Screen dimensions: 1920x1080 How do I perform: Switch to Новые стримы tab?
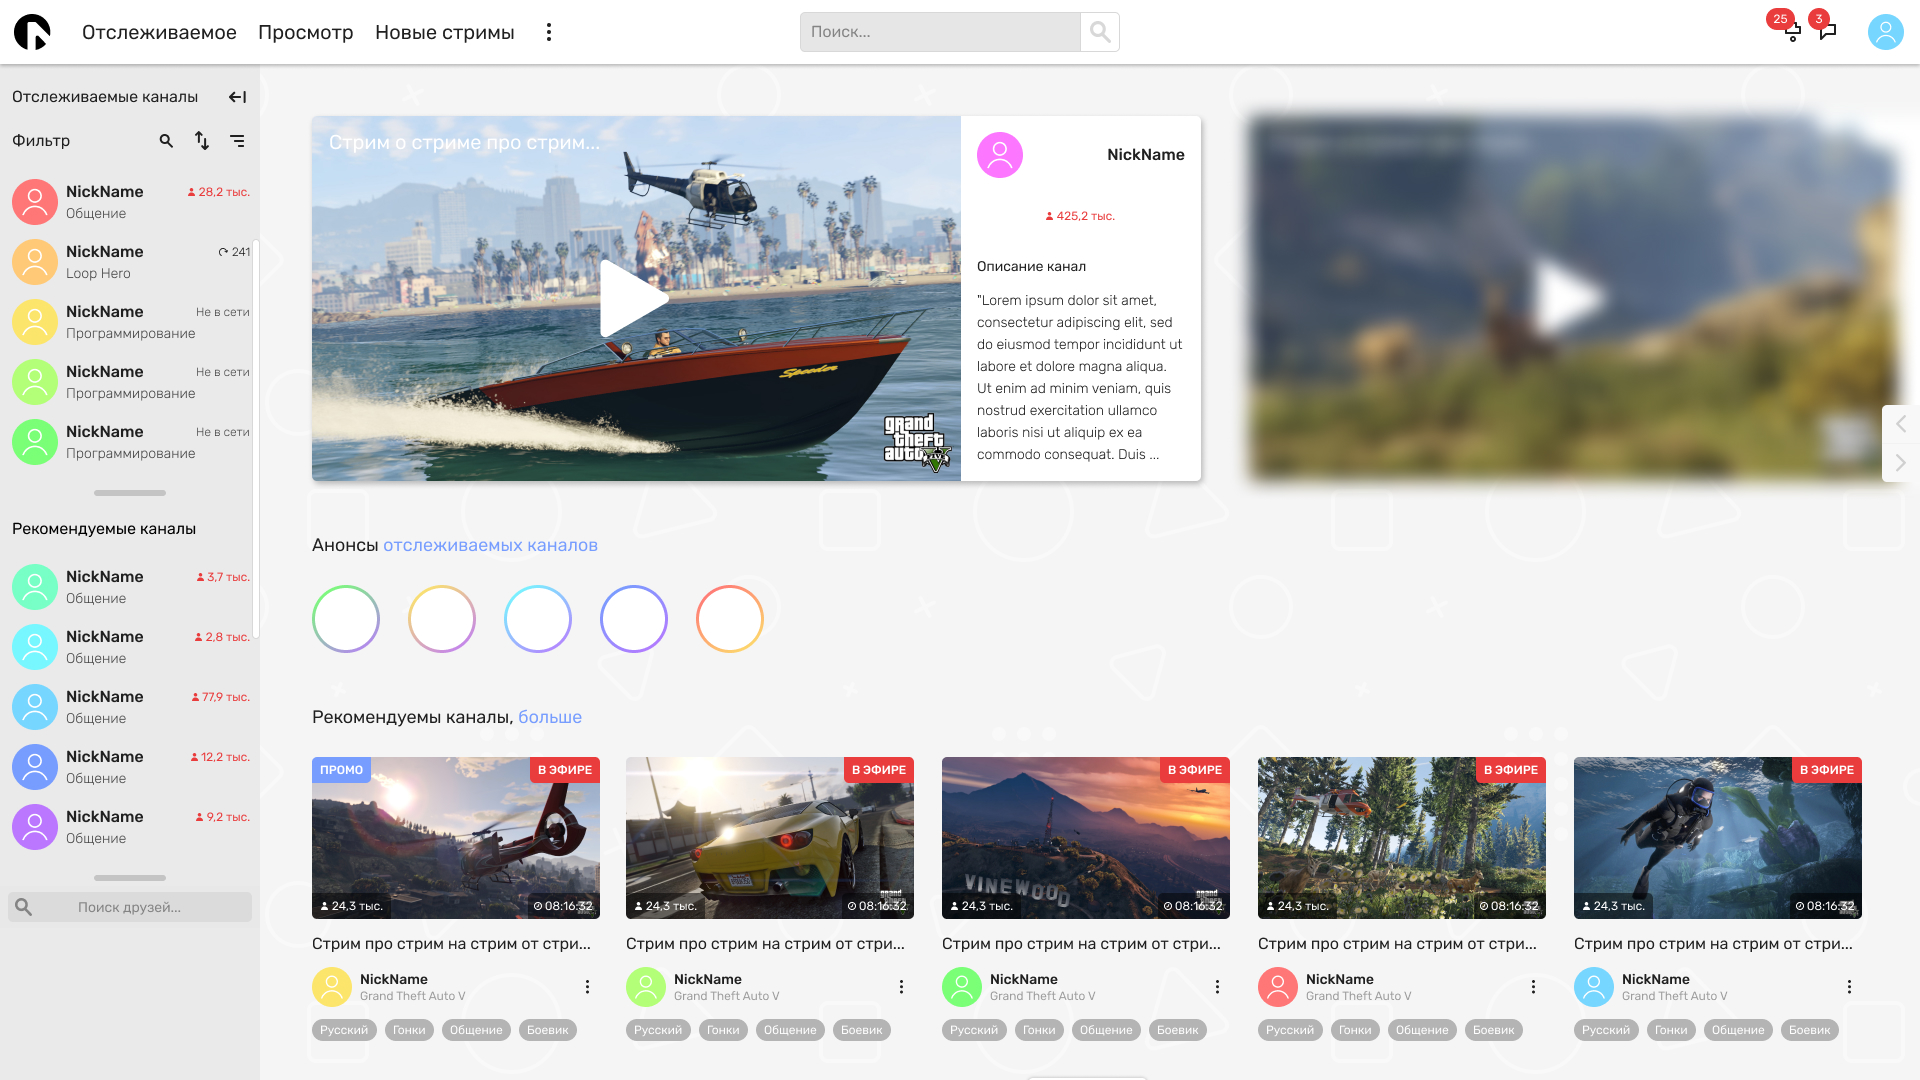[x=445, y=32]
